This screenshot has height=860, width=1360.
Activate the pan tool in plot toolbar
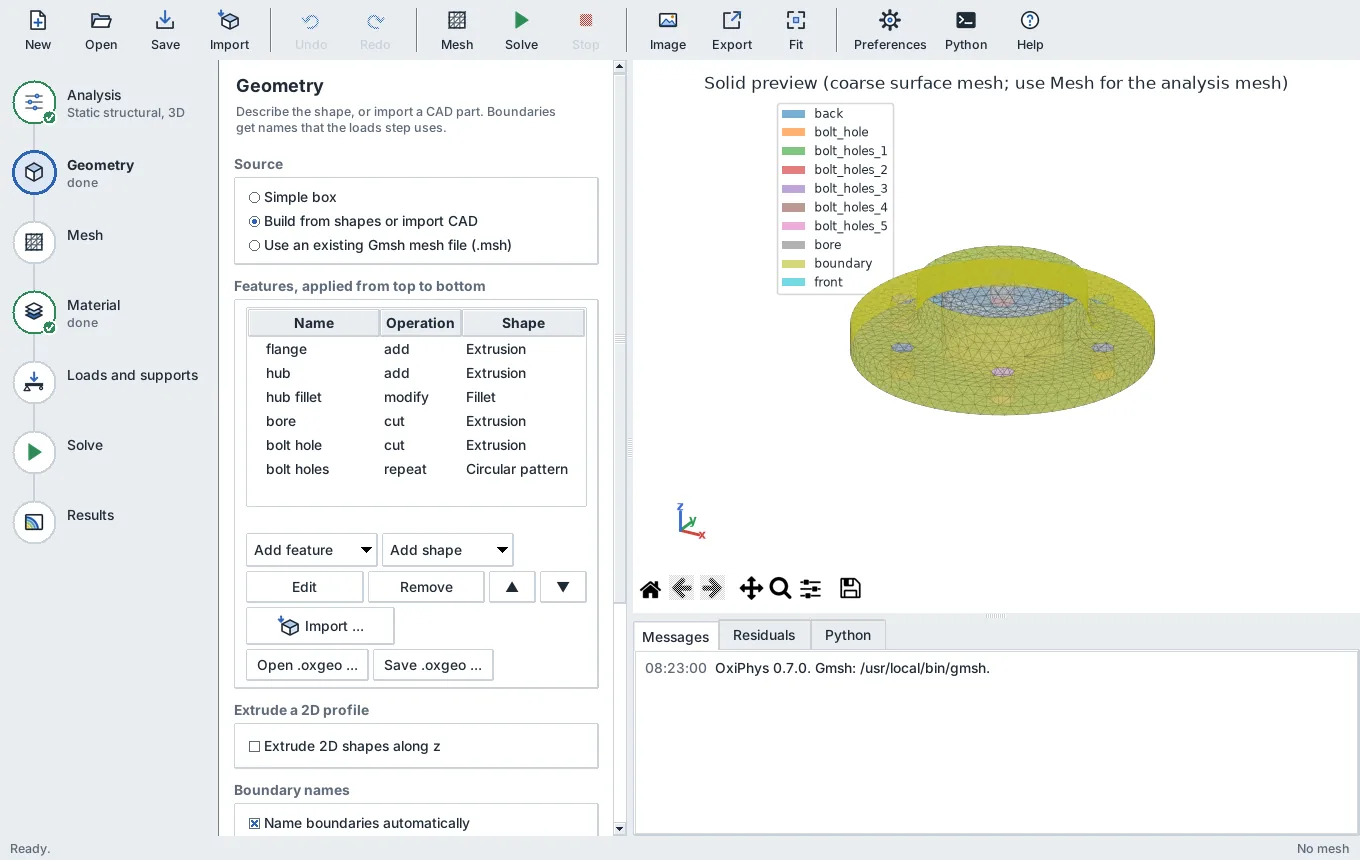click(751, 588)
